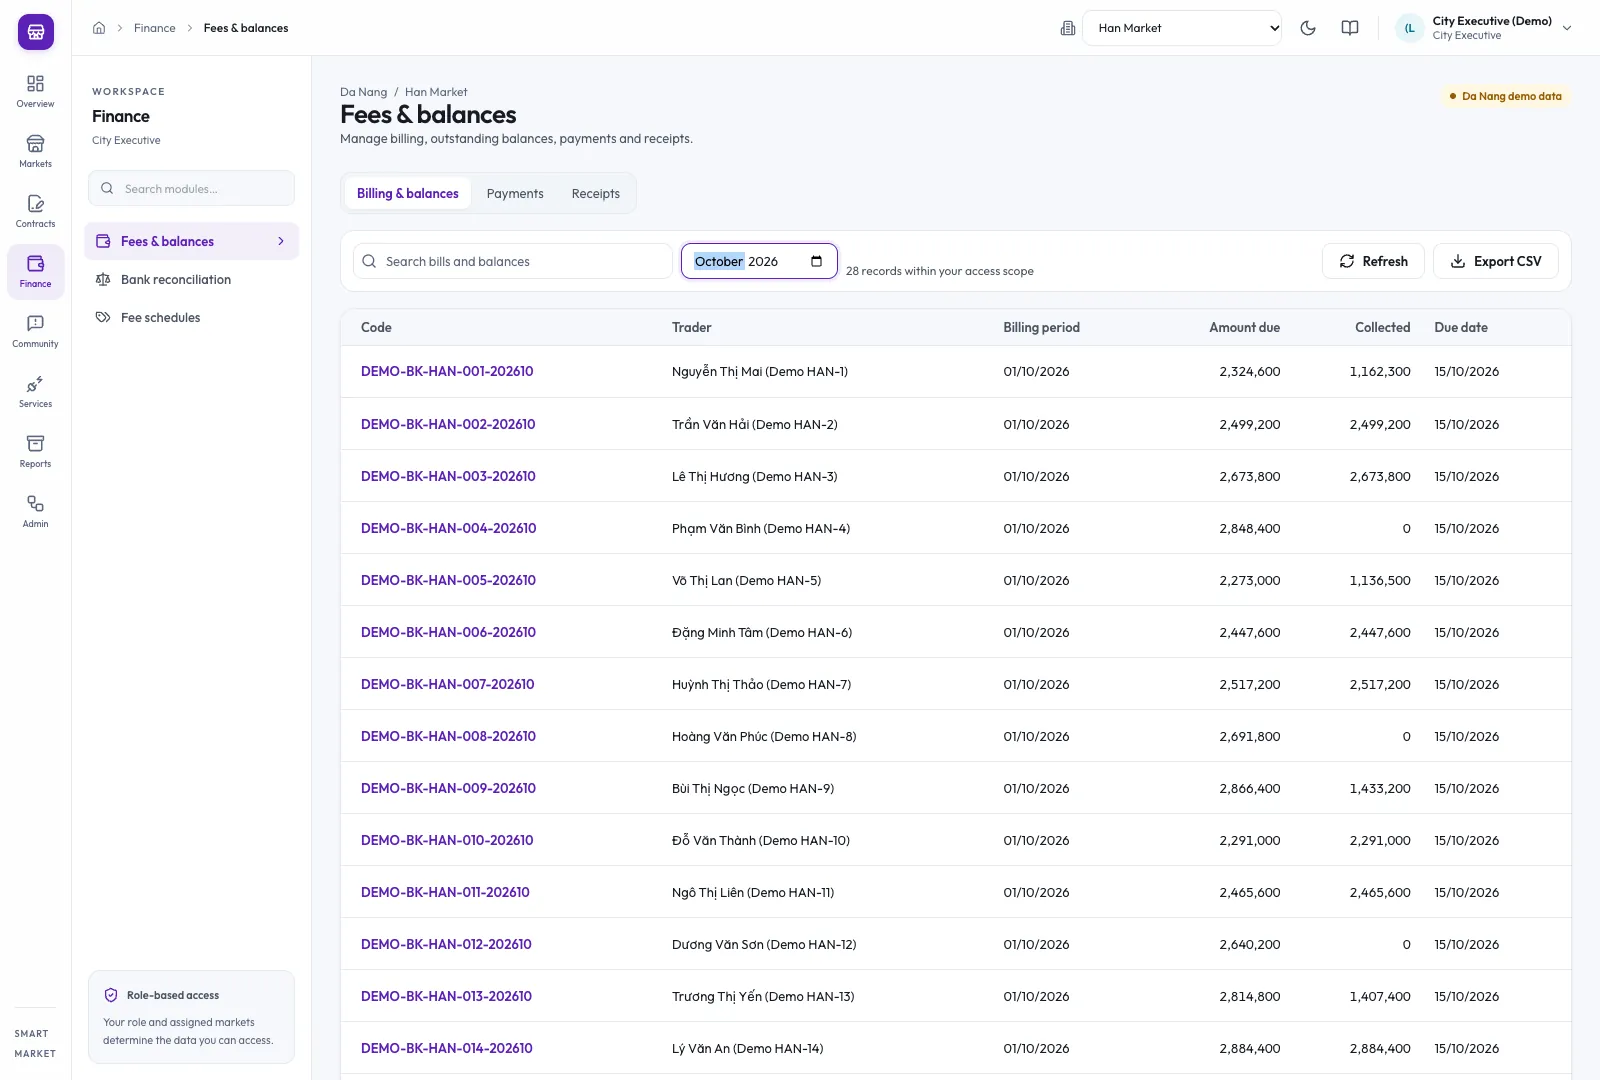Click the Collected column header
Image resolution: width=1600 pixels, height=1080 pixels.
pyautogui.click(x=1382, y=327)
